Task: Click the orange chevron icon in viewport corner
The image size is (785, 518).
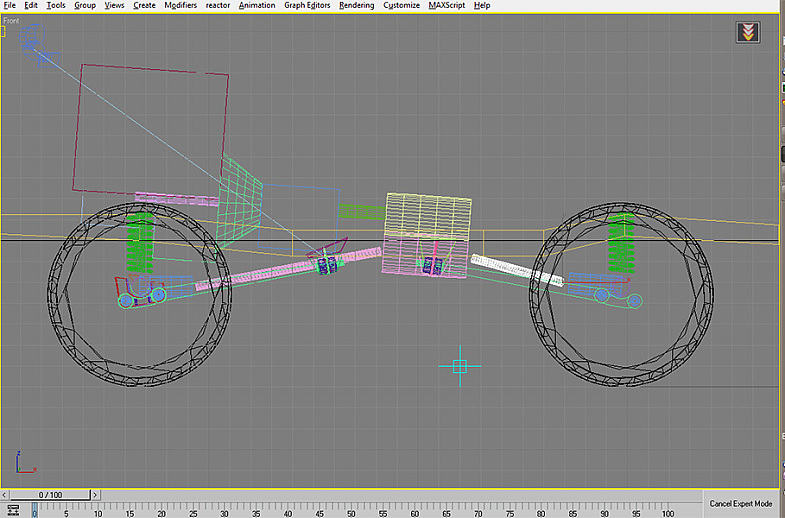Action: point(747,32)
